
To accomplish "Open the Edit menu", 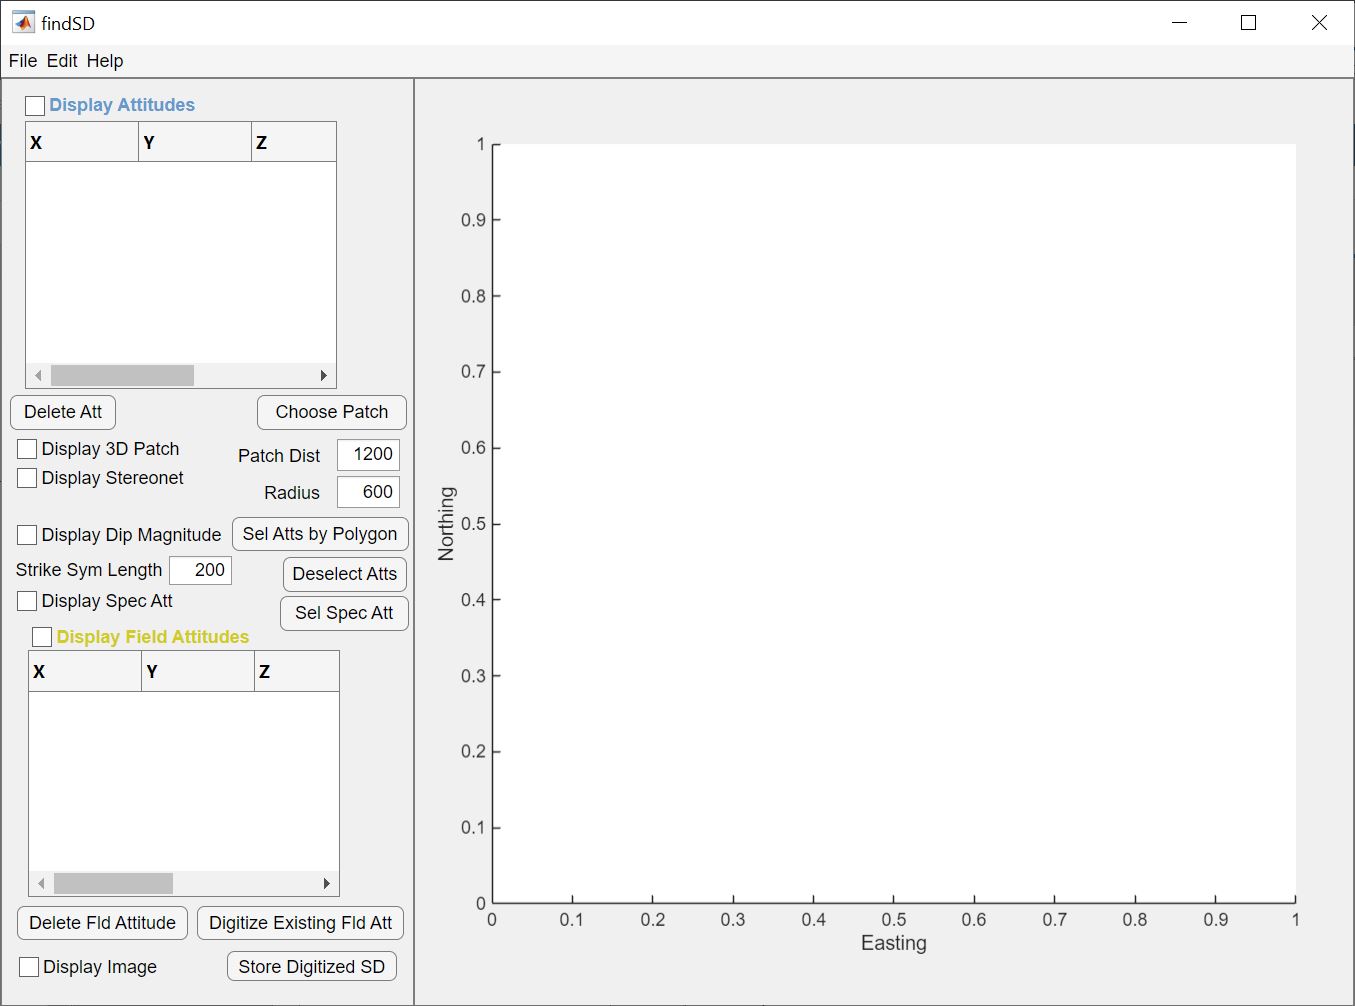I will pos(61,61).
